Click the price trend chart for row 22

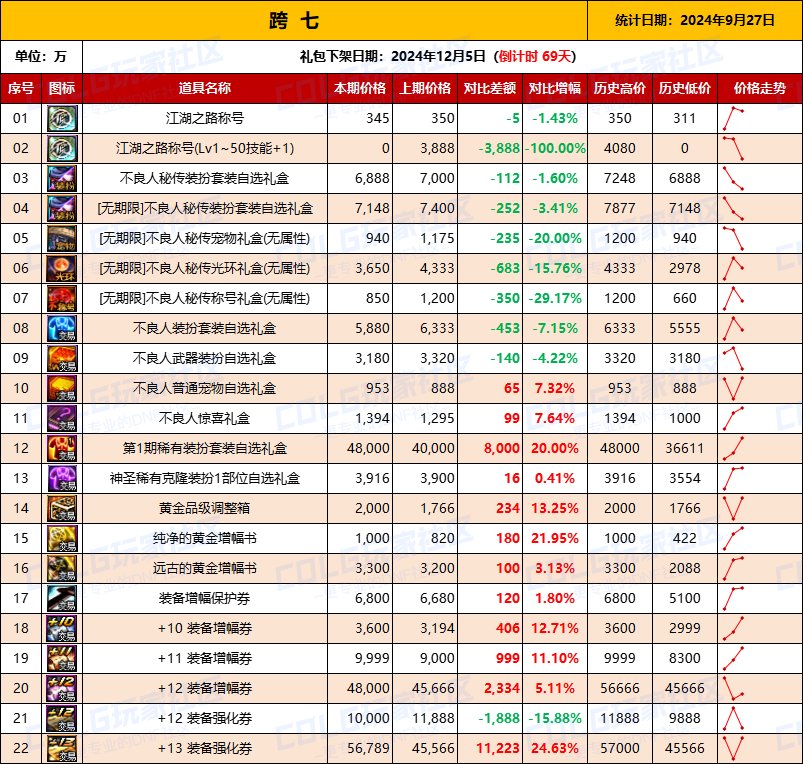(x=733, y=748)
